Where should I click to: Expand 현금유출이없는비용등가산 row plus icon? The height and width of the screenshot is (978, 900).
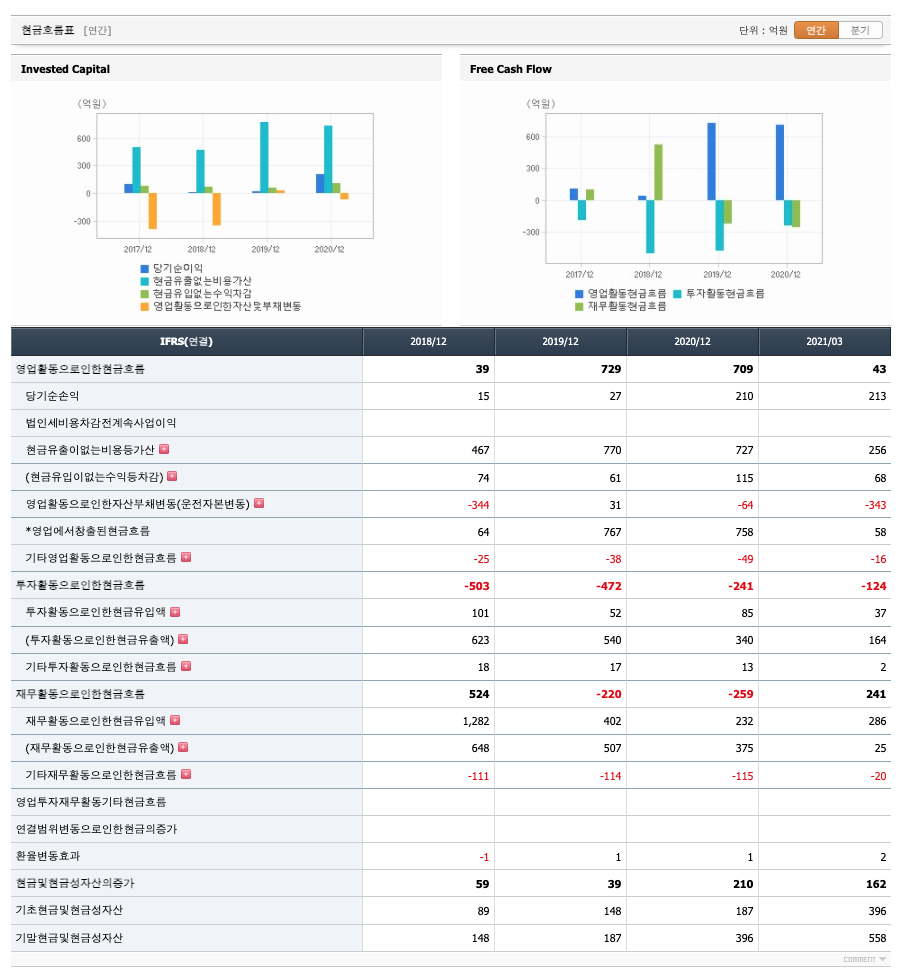pos(164,448)
